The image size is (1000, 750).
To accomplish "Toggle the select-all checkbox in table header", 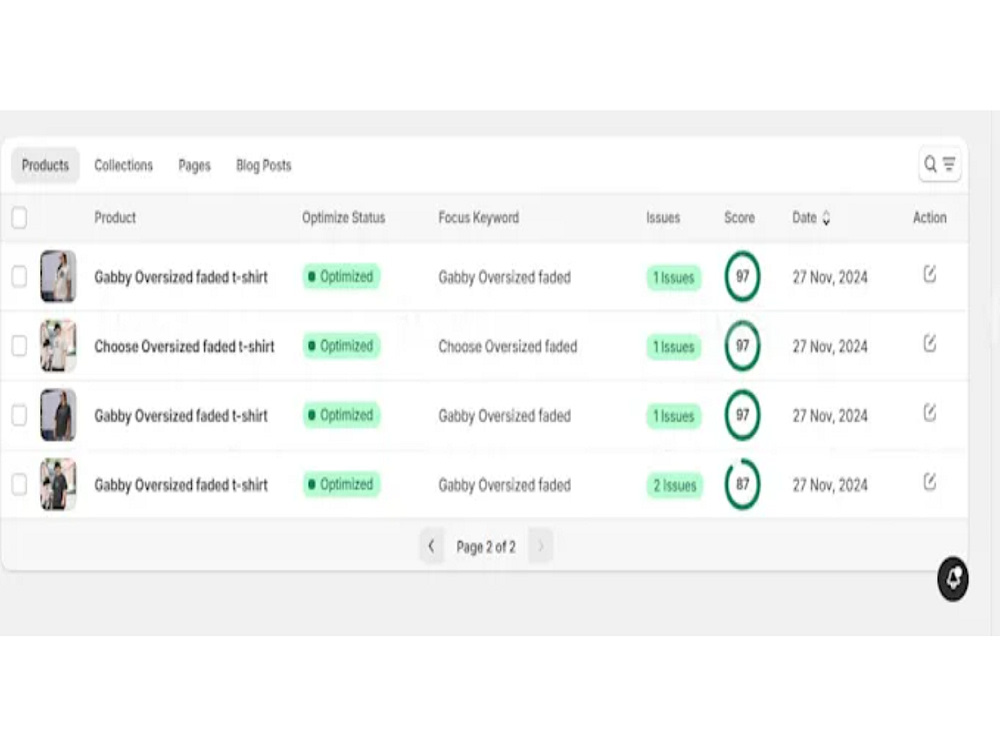I will click(x=19, y=217).
